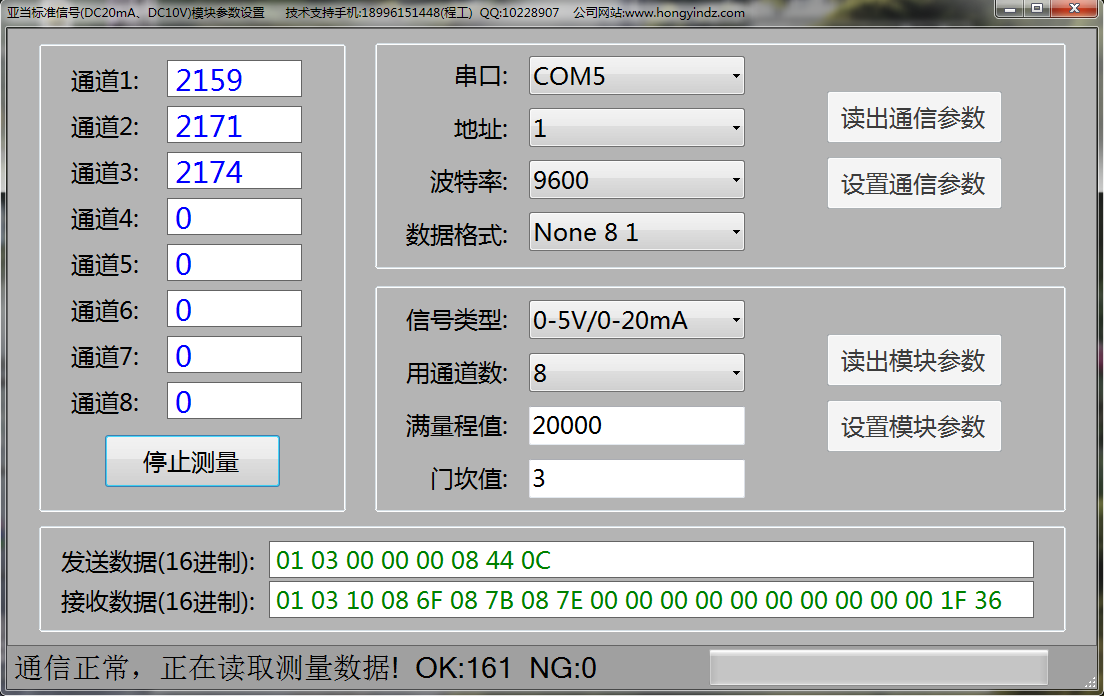Click 读出模块参数 button
This screenshot has width=1104, height=696.
[913, 360]
